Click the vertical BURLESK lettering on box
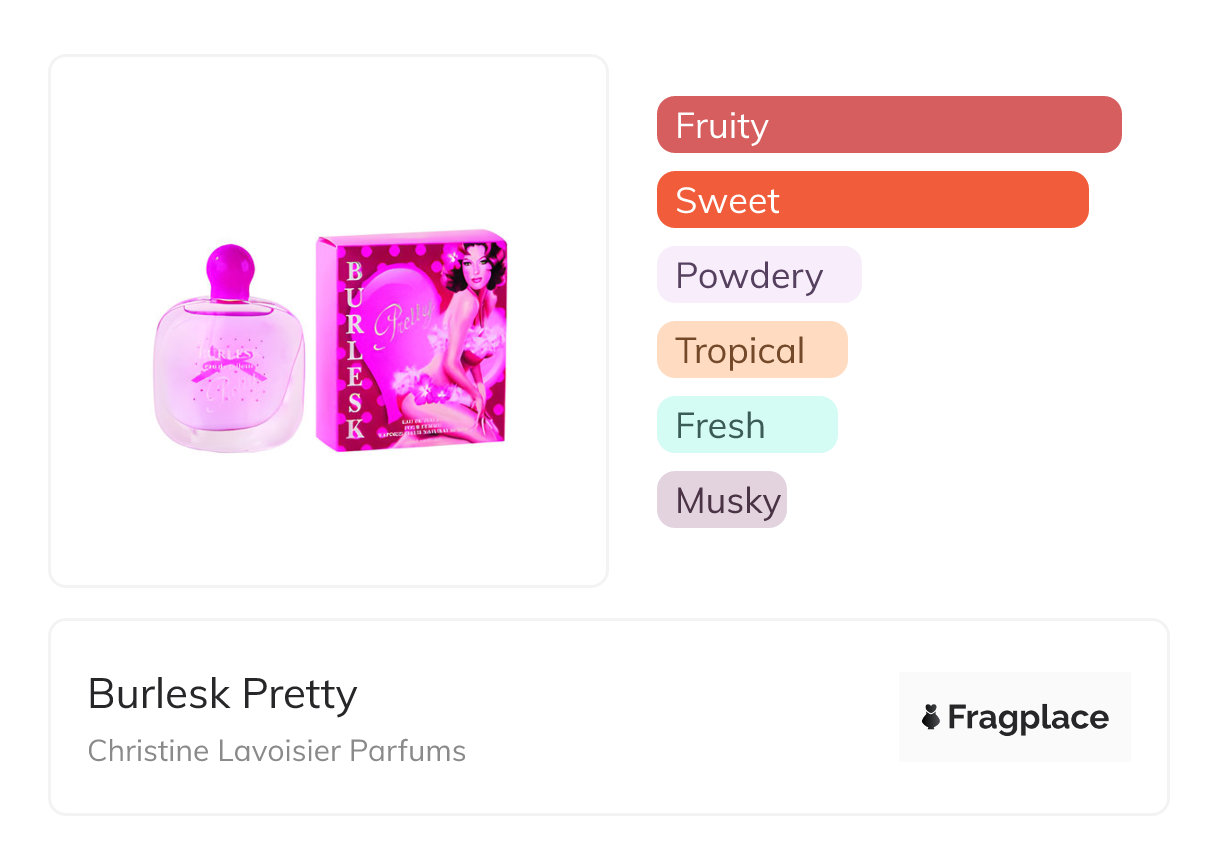The width and height of the screenshot is (1218, 864). pyautogui.click(x=352, y=350)
